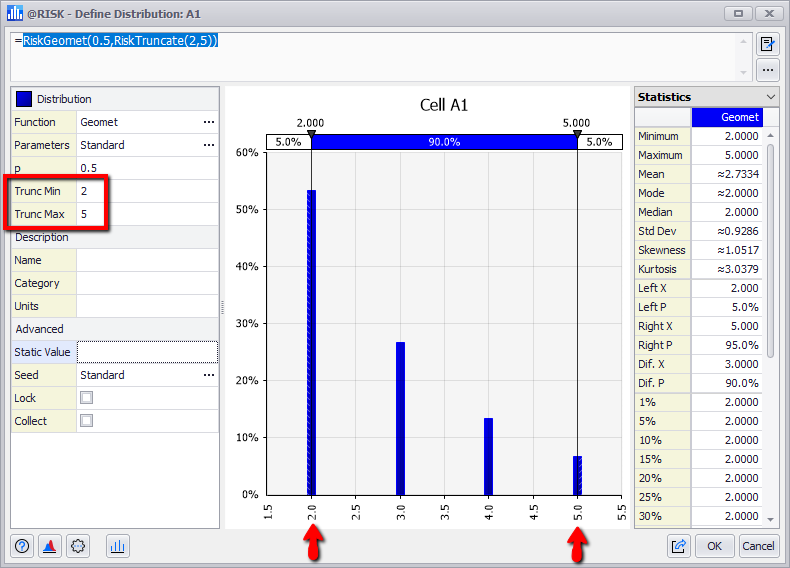Click the export icon beside the OK button

coord(679,546)
